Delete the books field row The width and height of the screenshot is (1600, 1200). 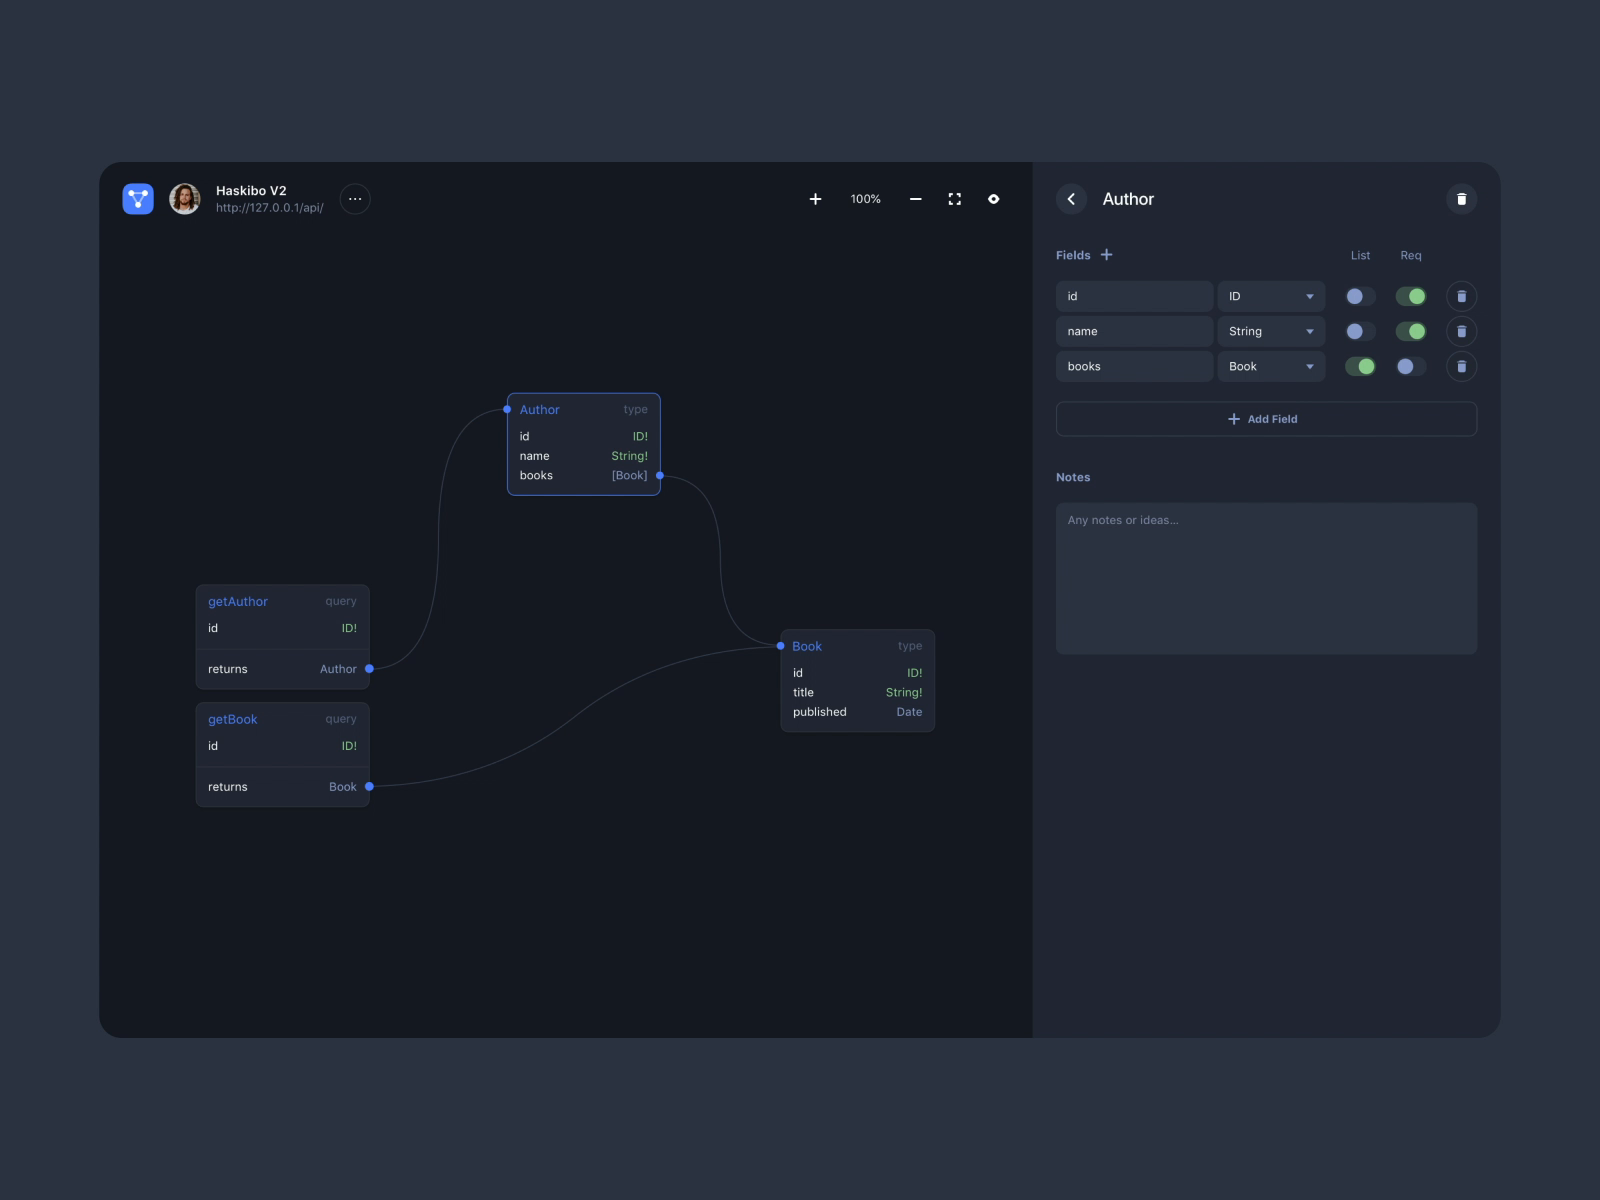[x=1461, y=367]
